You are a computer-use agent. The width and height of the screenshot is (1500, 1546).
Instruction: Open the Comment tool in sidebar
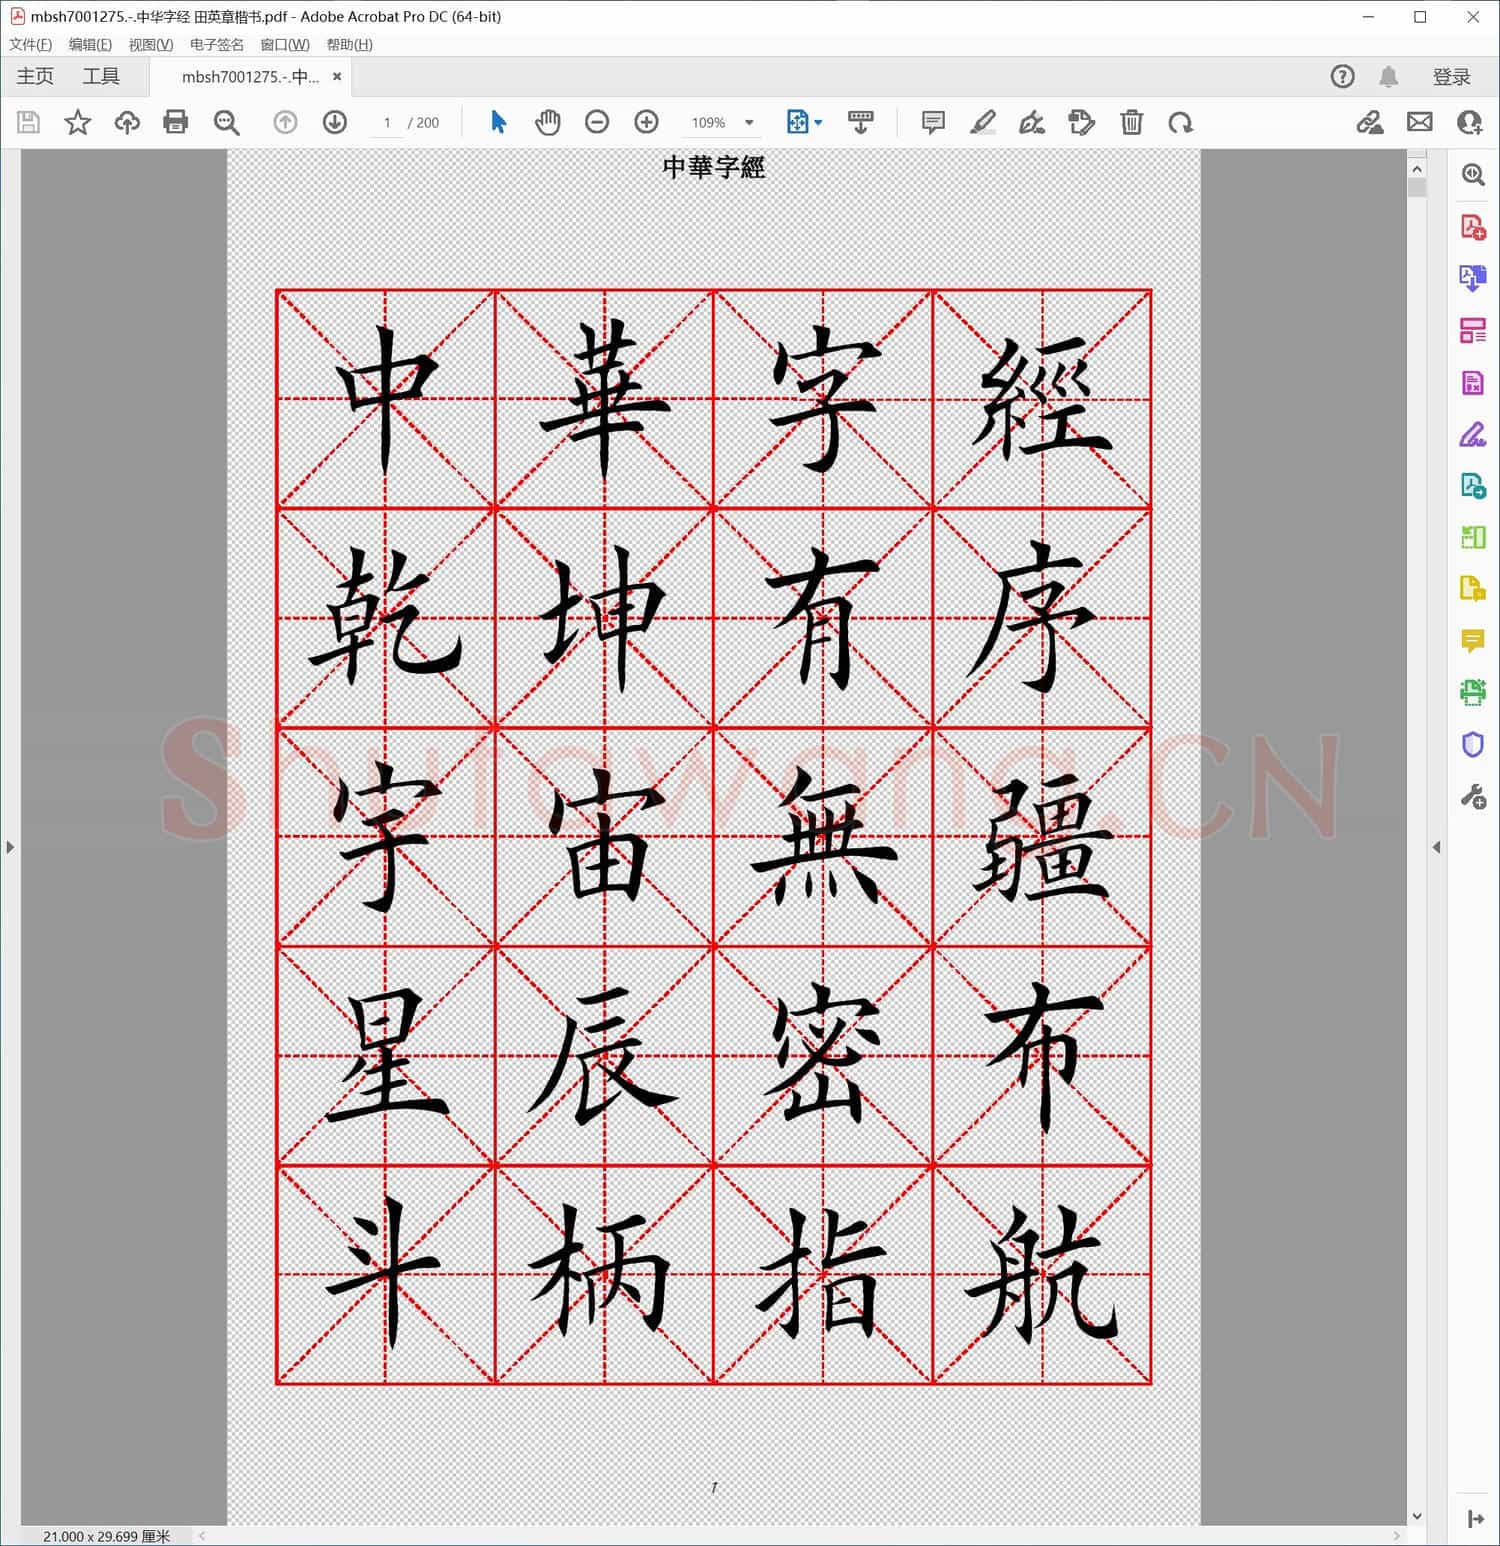click(x=1472, y=642)
